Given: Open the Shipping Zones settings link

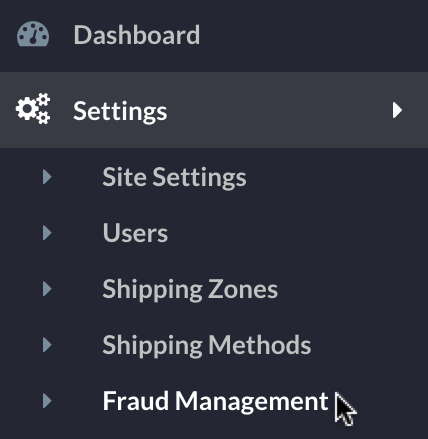Looking at the screenshot, I should click(190, 289).
